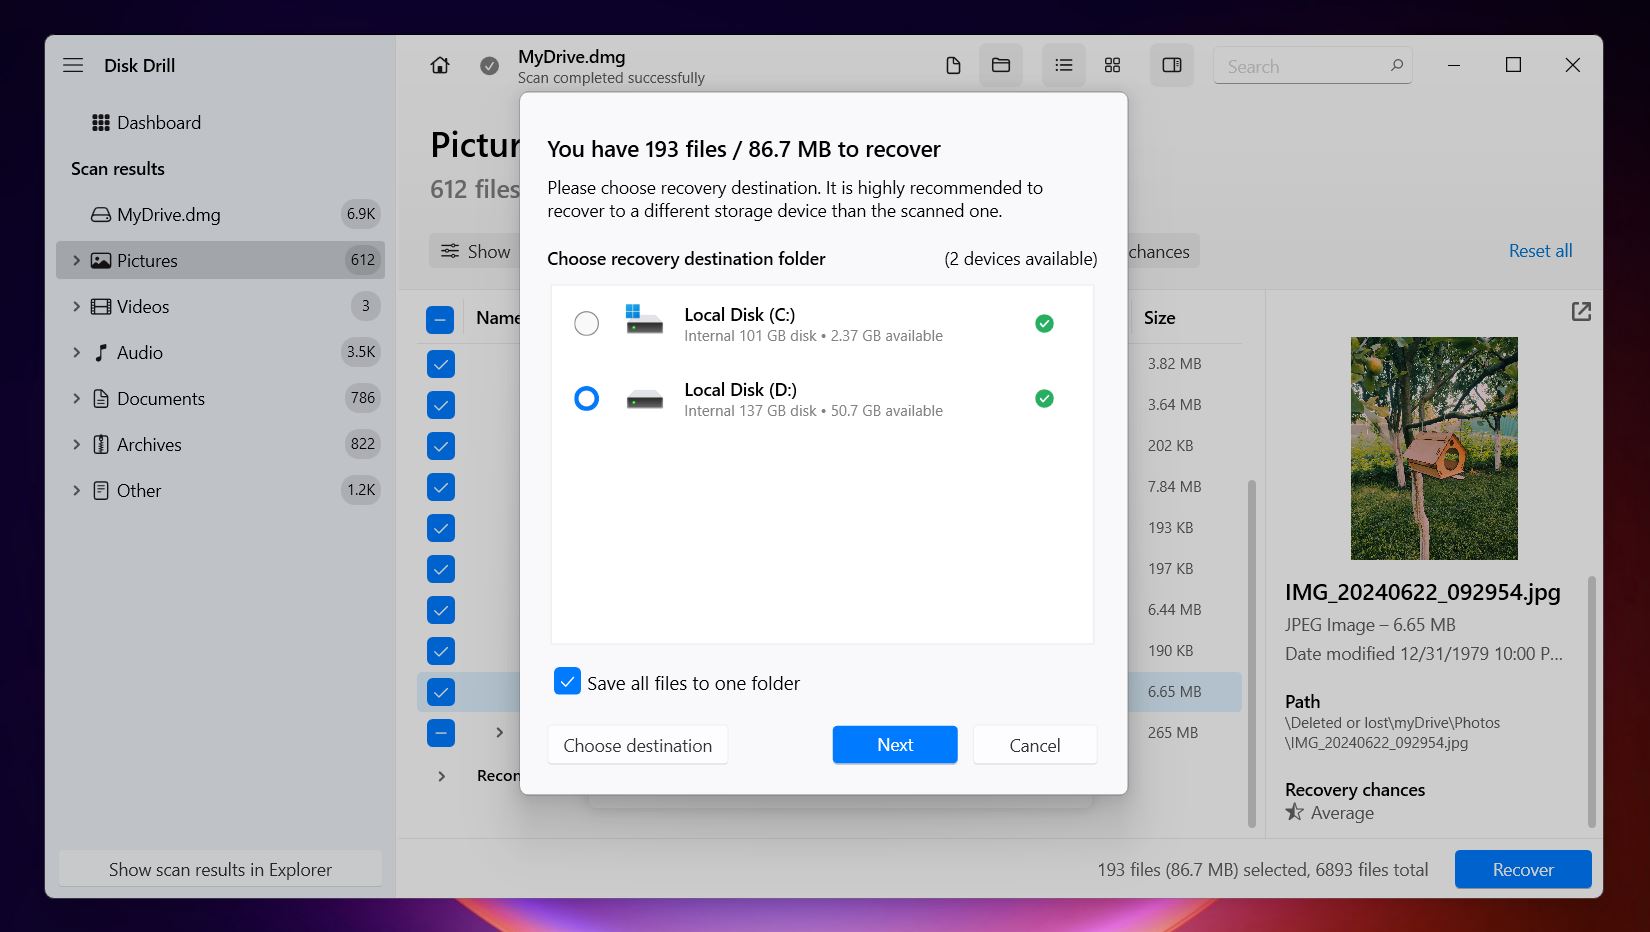Click green checkmark for Local Disk (C:)

point(1044,323)
